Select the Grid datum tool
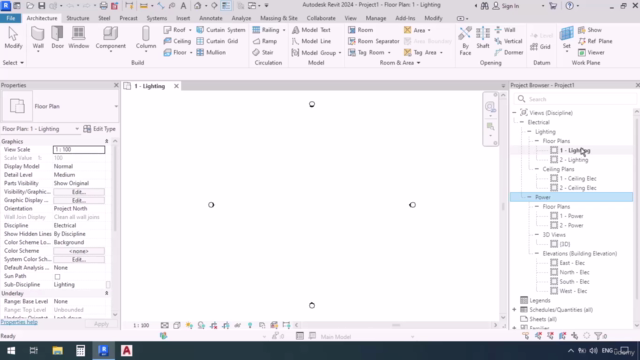 click(540, 47)
